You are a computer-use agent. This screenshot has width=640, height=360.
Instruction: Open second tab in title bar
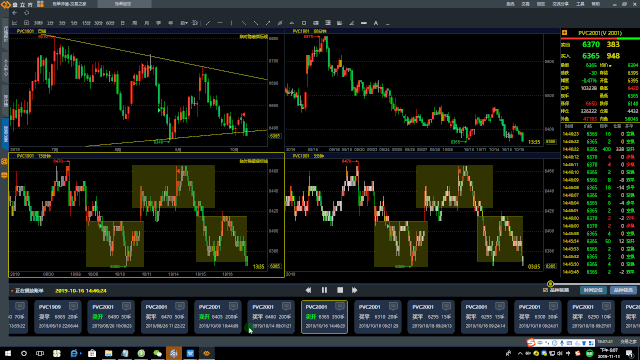(122, 4)
